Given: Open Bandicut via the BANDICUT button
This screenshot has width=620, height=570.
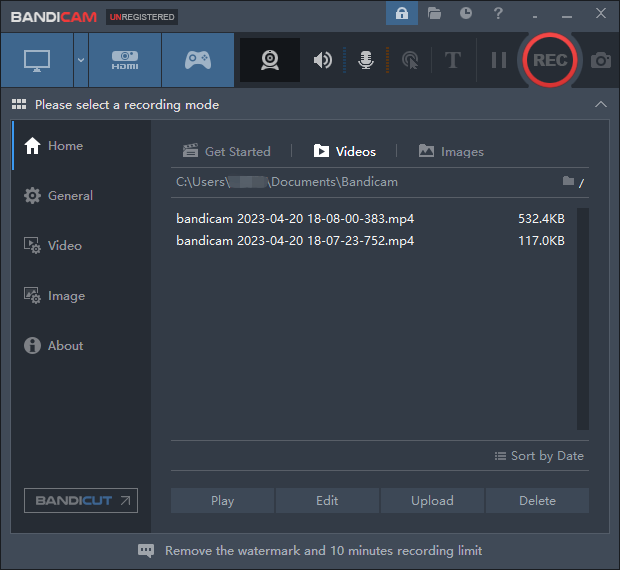Looking at the screenshot, I should (81, 500).
